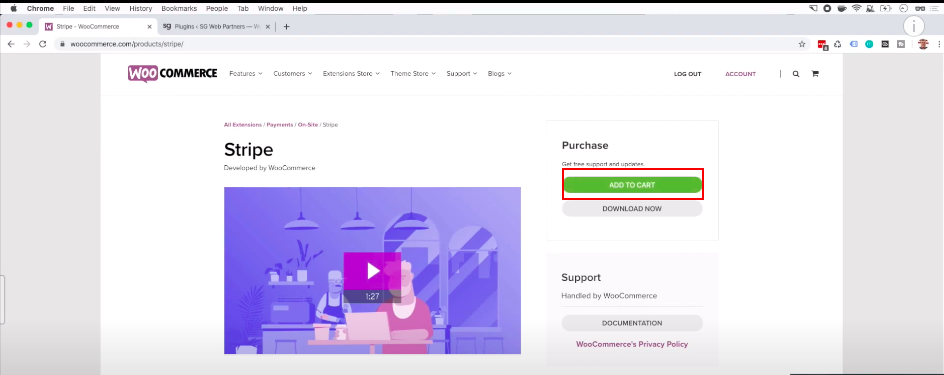Viewport: 944px width, 375px height.
Task: Click the 'Developed by WooCommerce' text
Action: (x=269, y=168)
